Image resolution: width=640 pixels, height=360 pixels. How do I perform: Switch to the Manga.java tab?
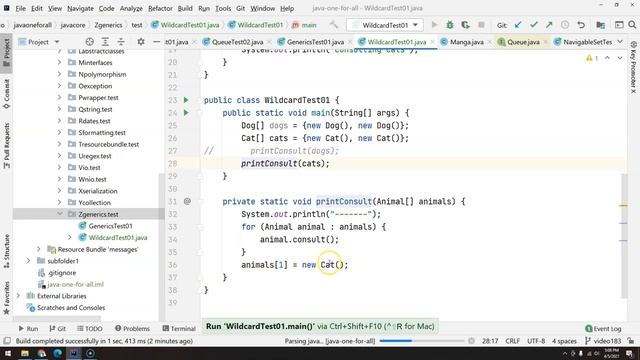pyautogui.click(x=466, y=42)
